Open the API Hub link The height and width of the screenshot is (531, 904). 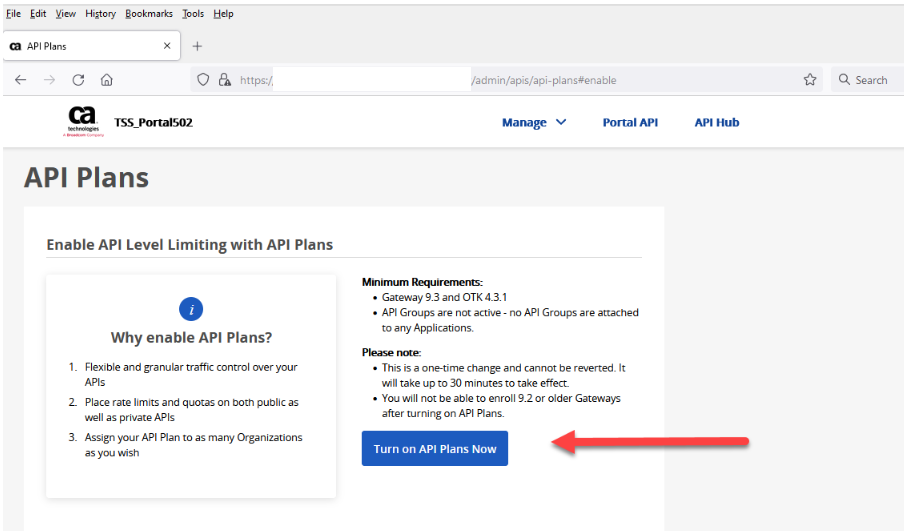[717, 123]
